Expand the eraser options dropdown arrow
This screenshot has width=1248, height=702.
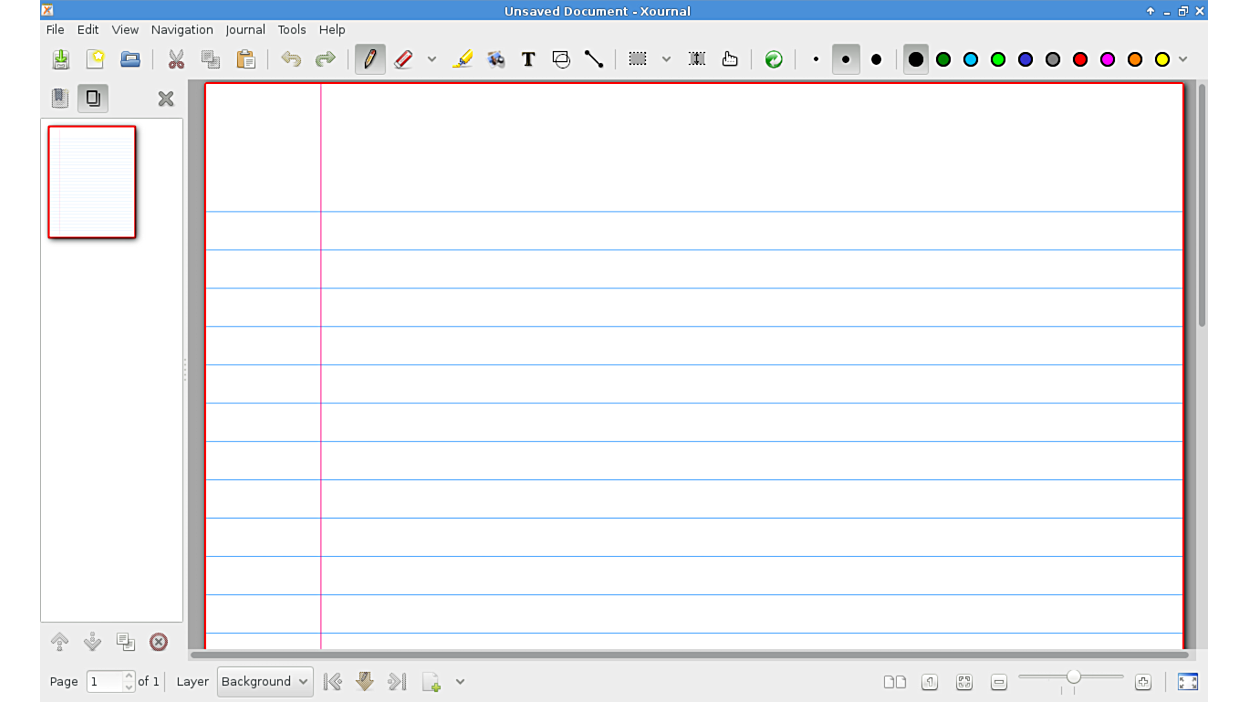[x=432, y=59]
